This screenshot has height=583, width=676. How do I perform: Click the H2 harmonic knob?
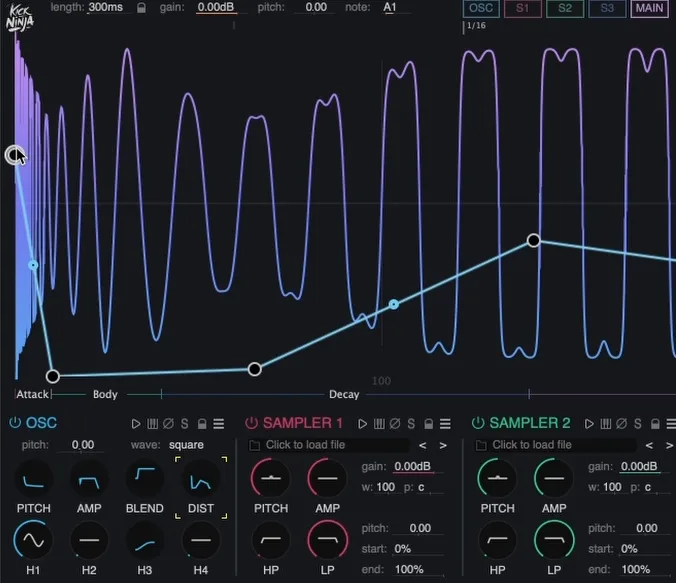coord(89,540)
